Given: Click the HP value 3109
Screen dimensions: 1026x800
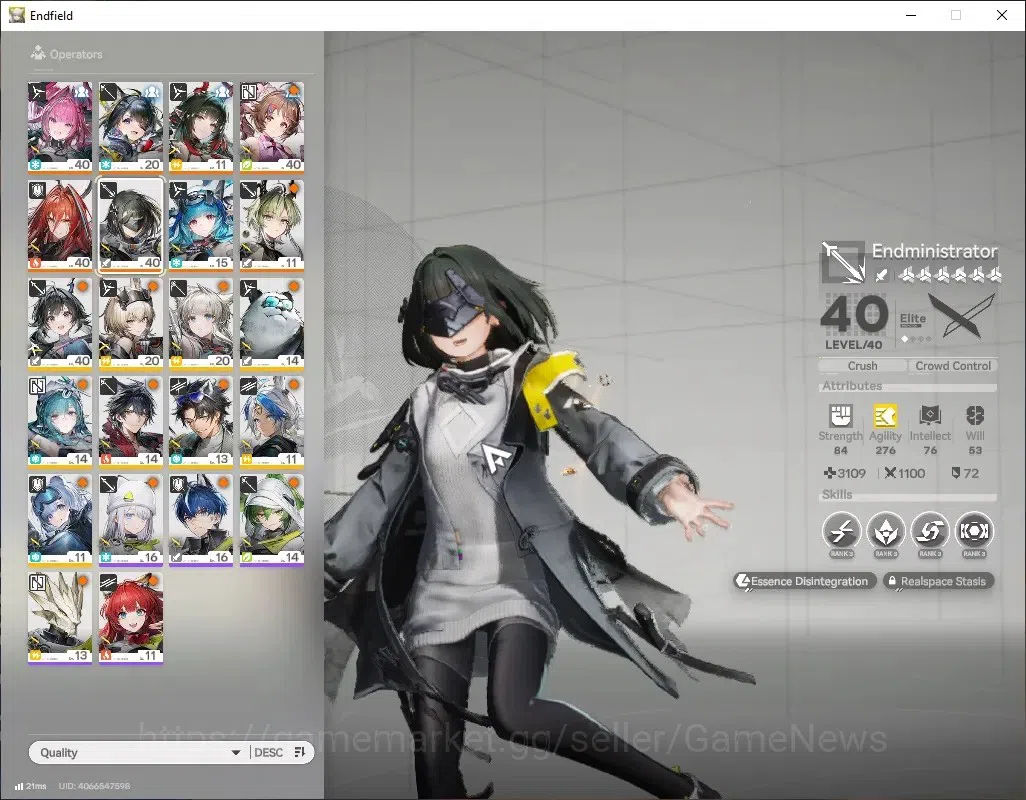Looking at the screenshot, I should click(845, 473).
